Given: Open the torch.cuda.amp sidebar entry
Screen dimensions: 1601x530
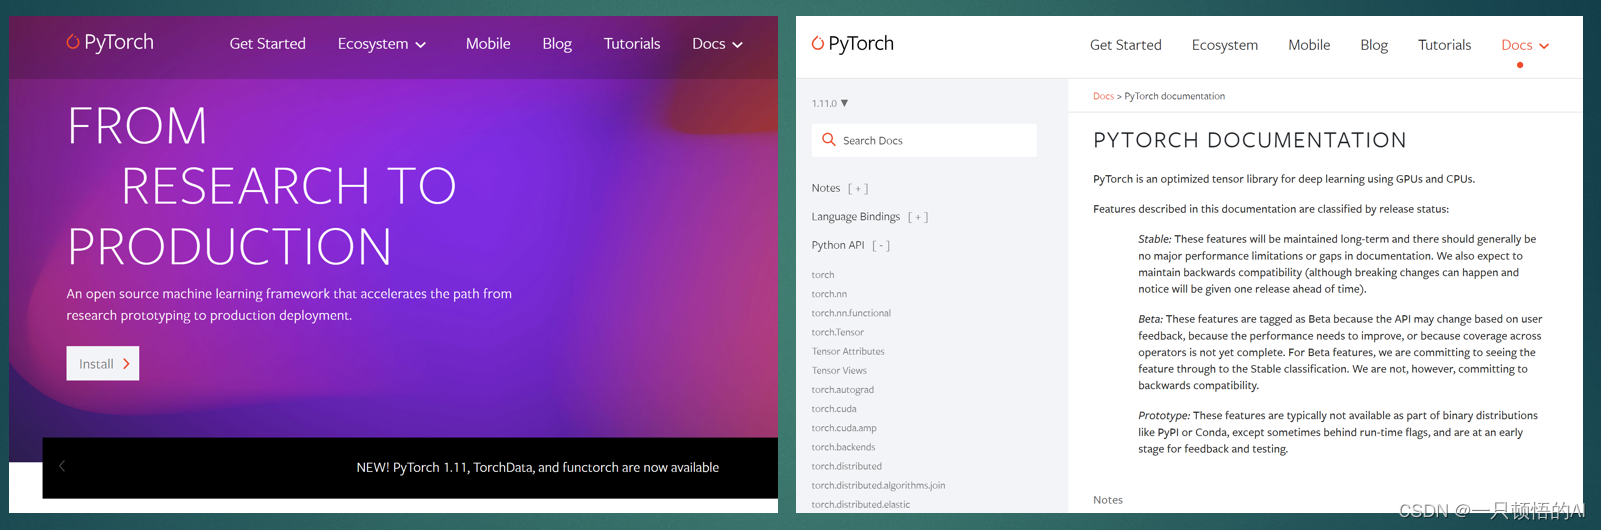Looking at the screenshot, I should [x=844, y=428].
